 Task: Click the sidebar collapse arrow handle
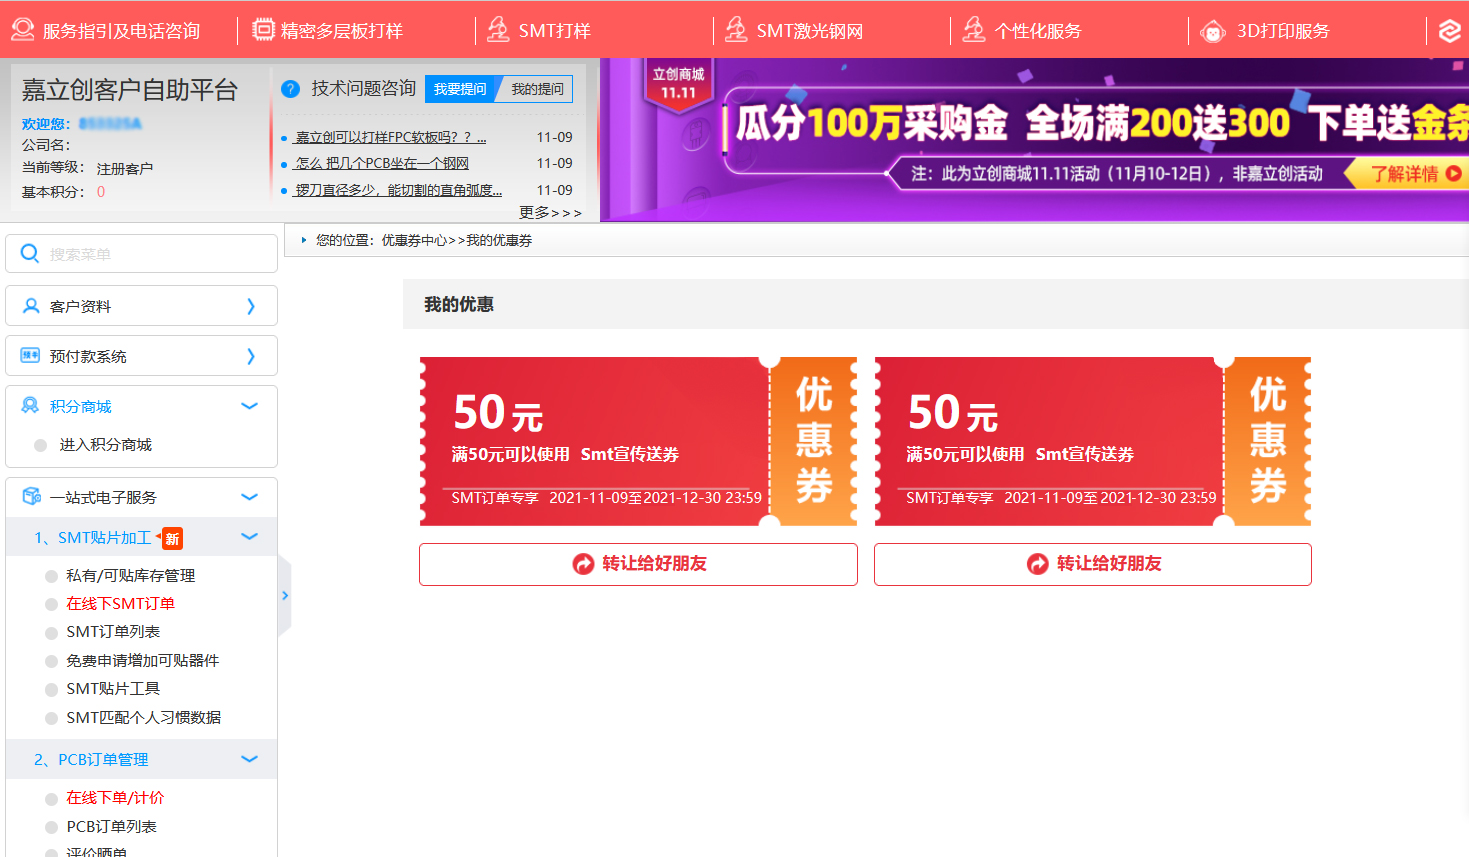[285, 596]
